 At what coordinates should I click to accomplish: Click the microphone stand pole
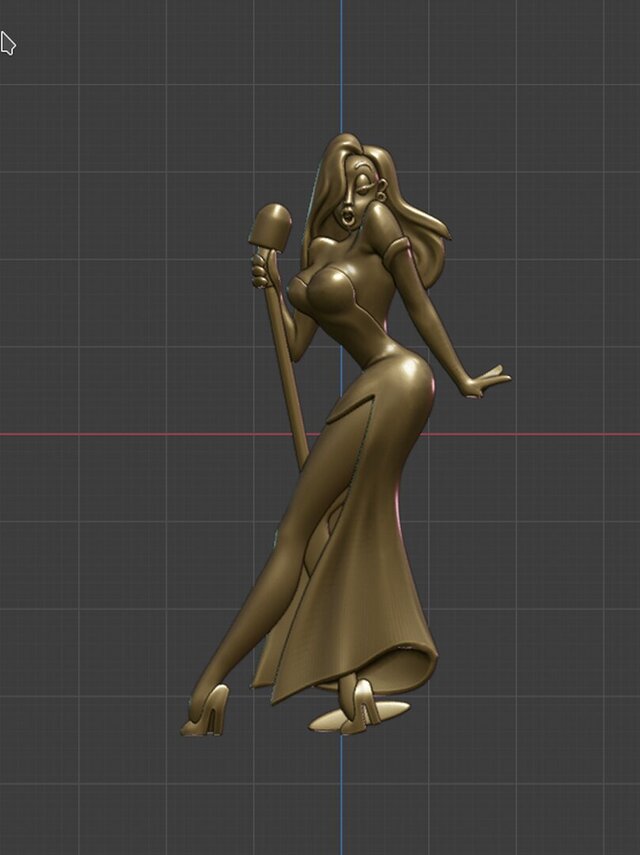(x=290, y=380)
